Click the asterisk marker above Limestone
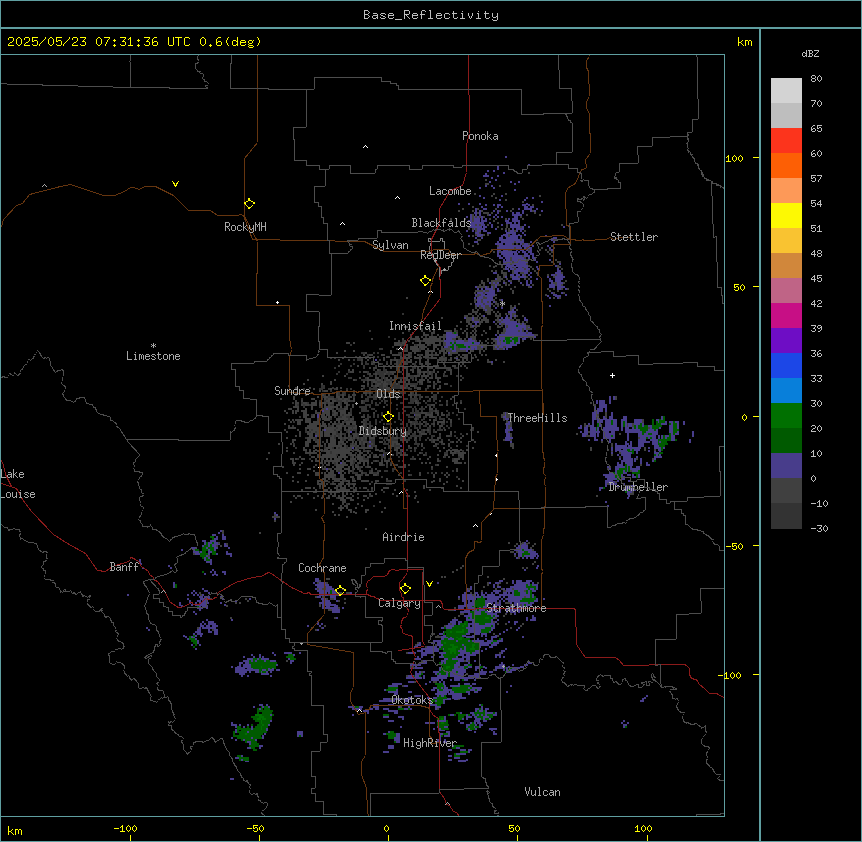This screenshot has width=862, height=842. (x=153, y=346)
